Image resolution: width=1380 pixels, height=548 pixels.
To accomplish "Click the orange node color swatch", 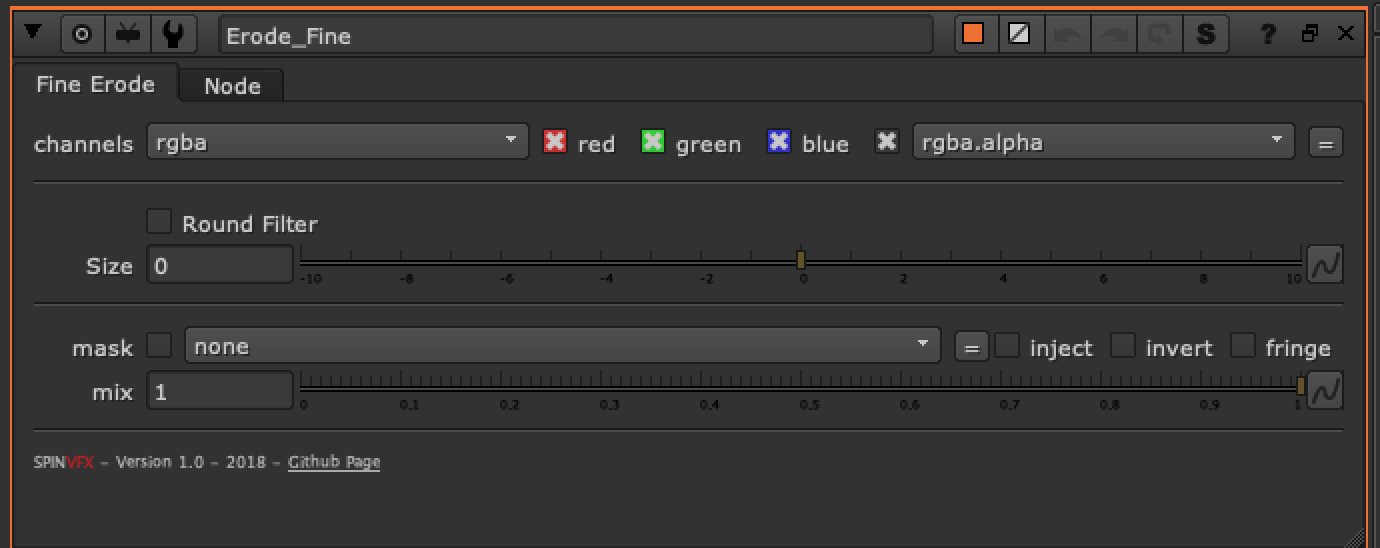I will (973, 35).
